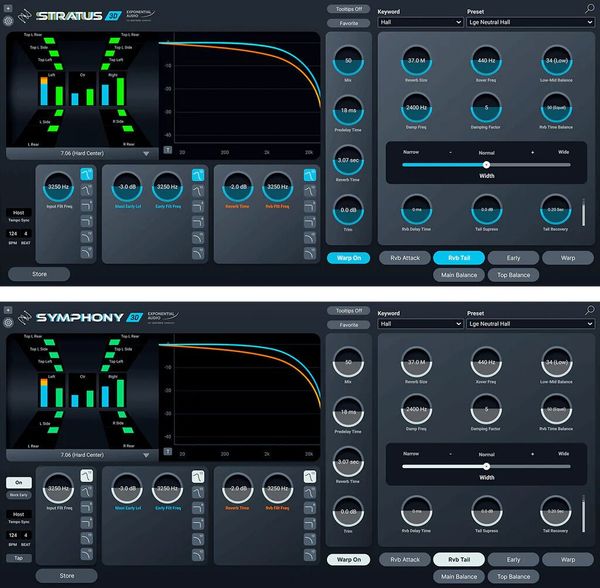Open the Preset dropdown in Stratus 3D

[x=530, y=22]
